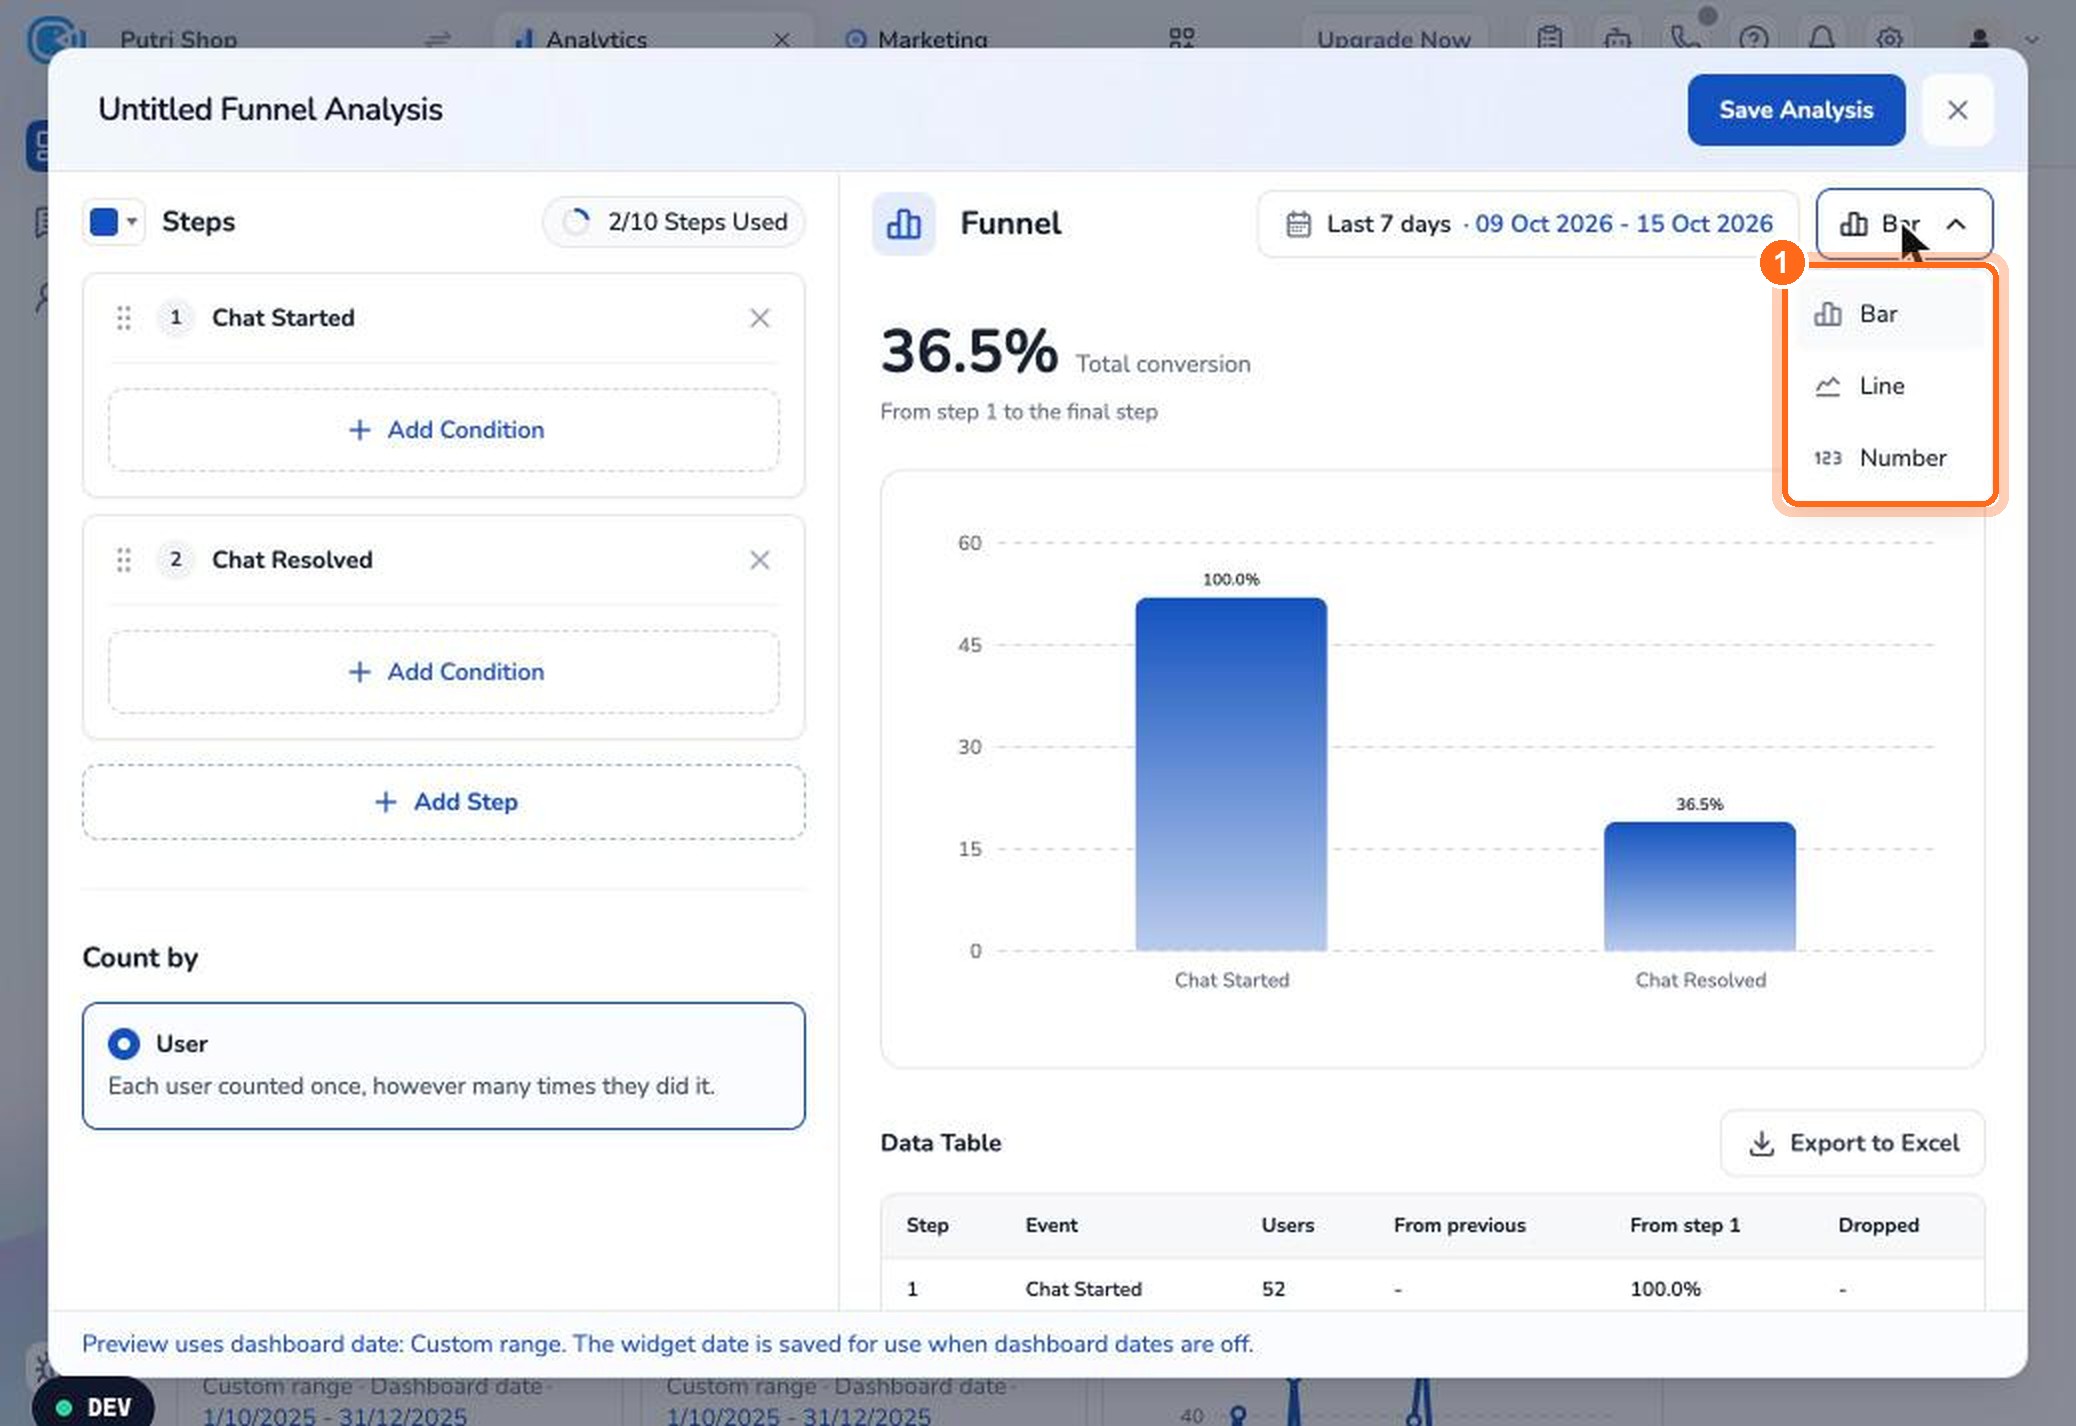Screen dimensions: 2076x1426
Task: Open the settings gear in top bar
Action: click(x=1888, y=39)
